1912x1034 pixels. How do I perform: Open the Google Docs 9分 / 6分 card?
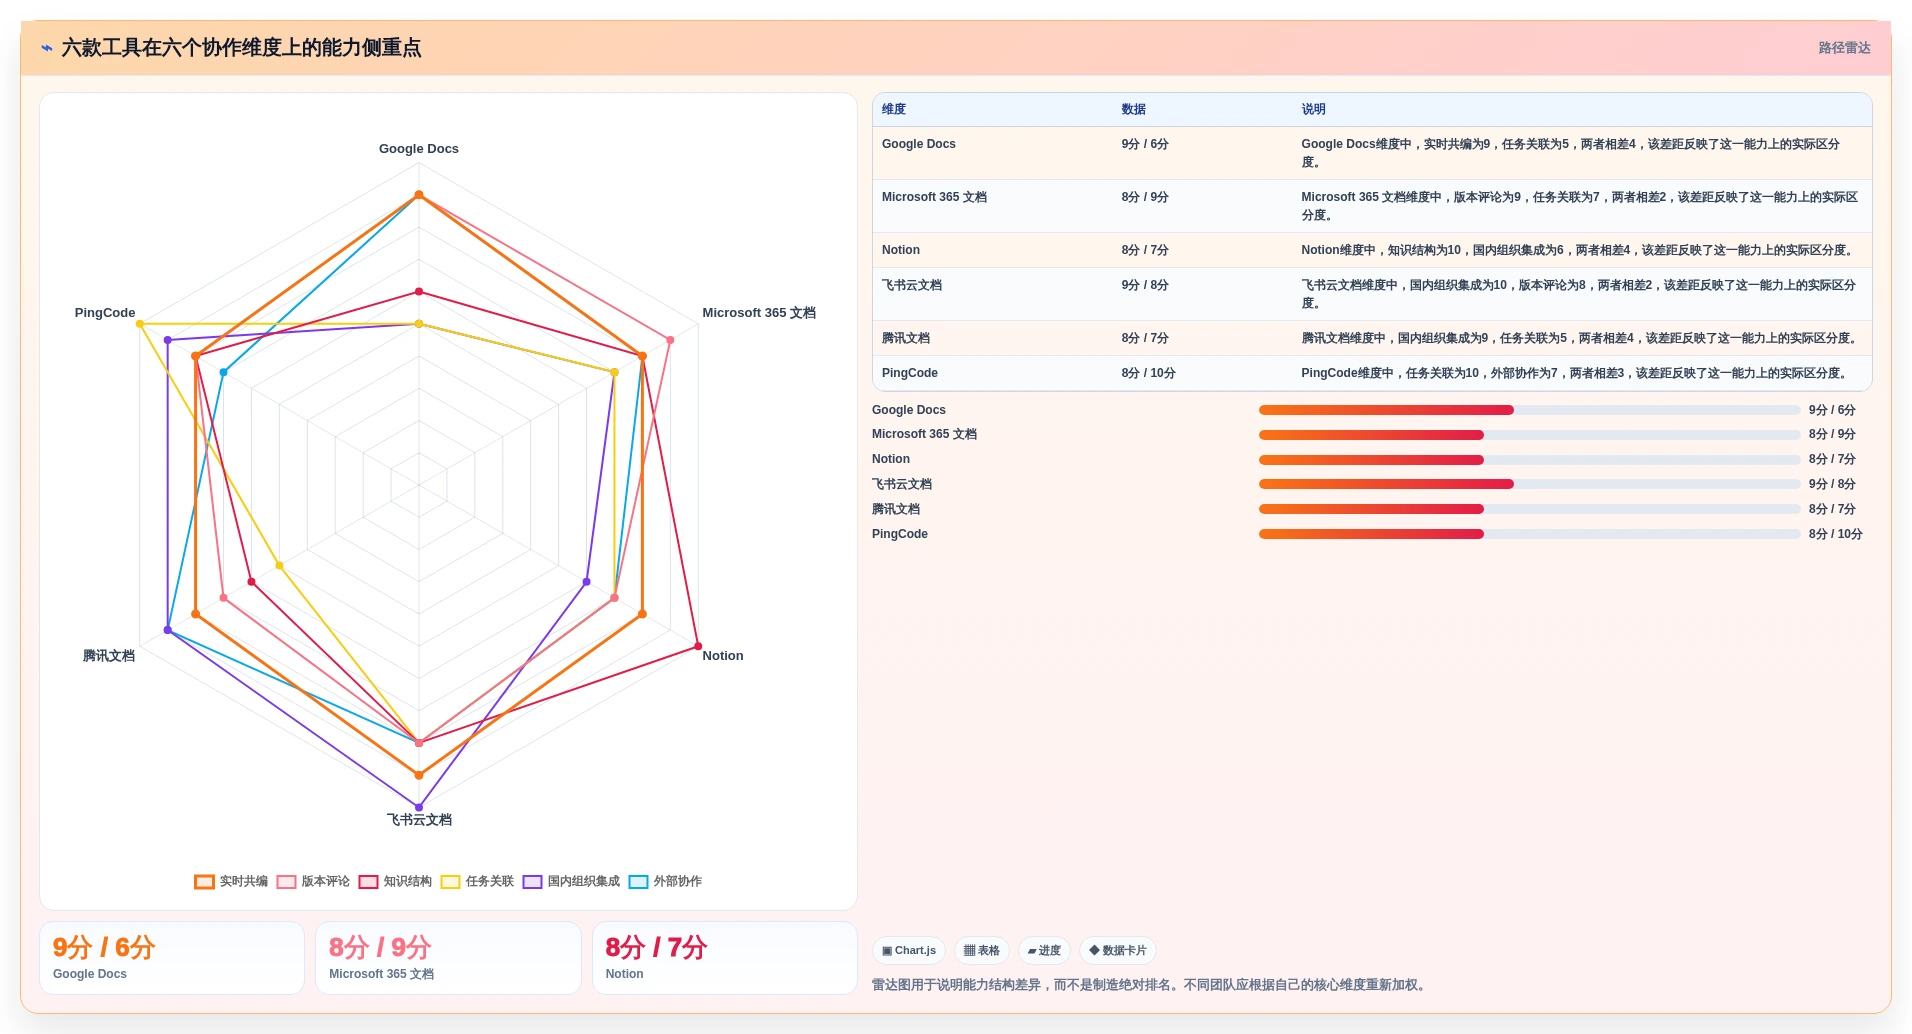172,958
